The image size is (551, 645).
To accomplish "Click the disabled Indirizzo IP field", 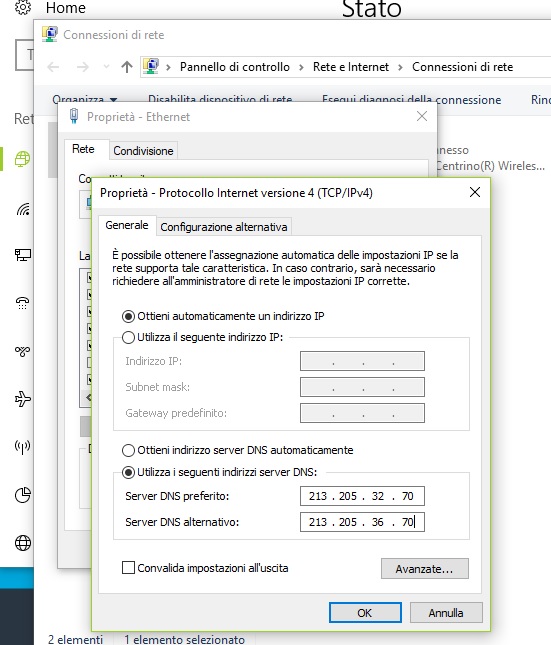I will click(x=362, y=361).
